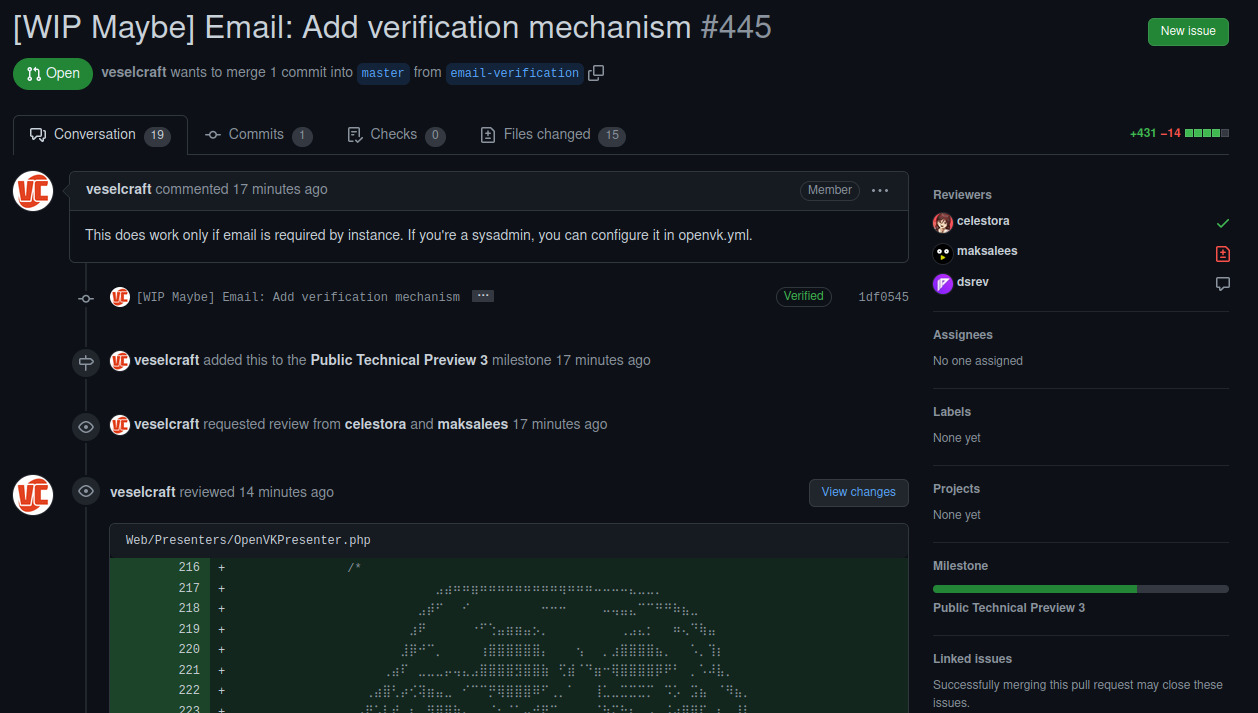
Task: Expand the commit message ellipsis button
Action: pos(482,296)
